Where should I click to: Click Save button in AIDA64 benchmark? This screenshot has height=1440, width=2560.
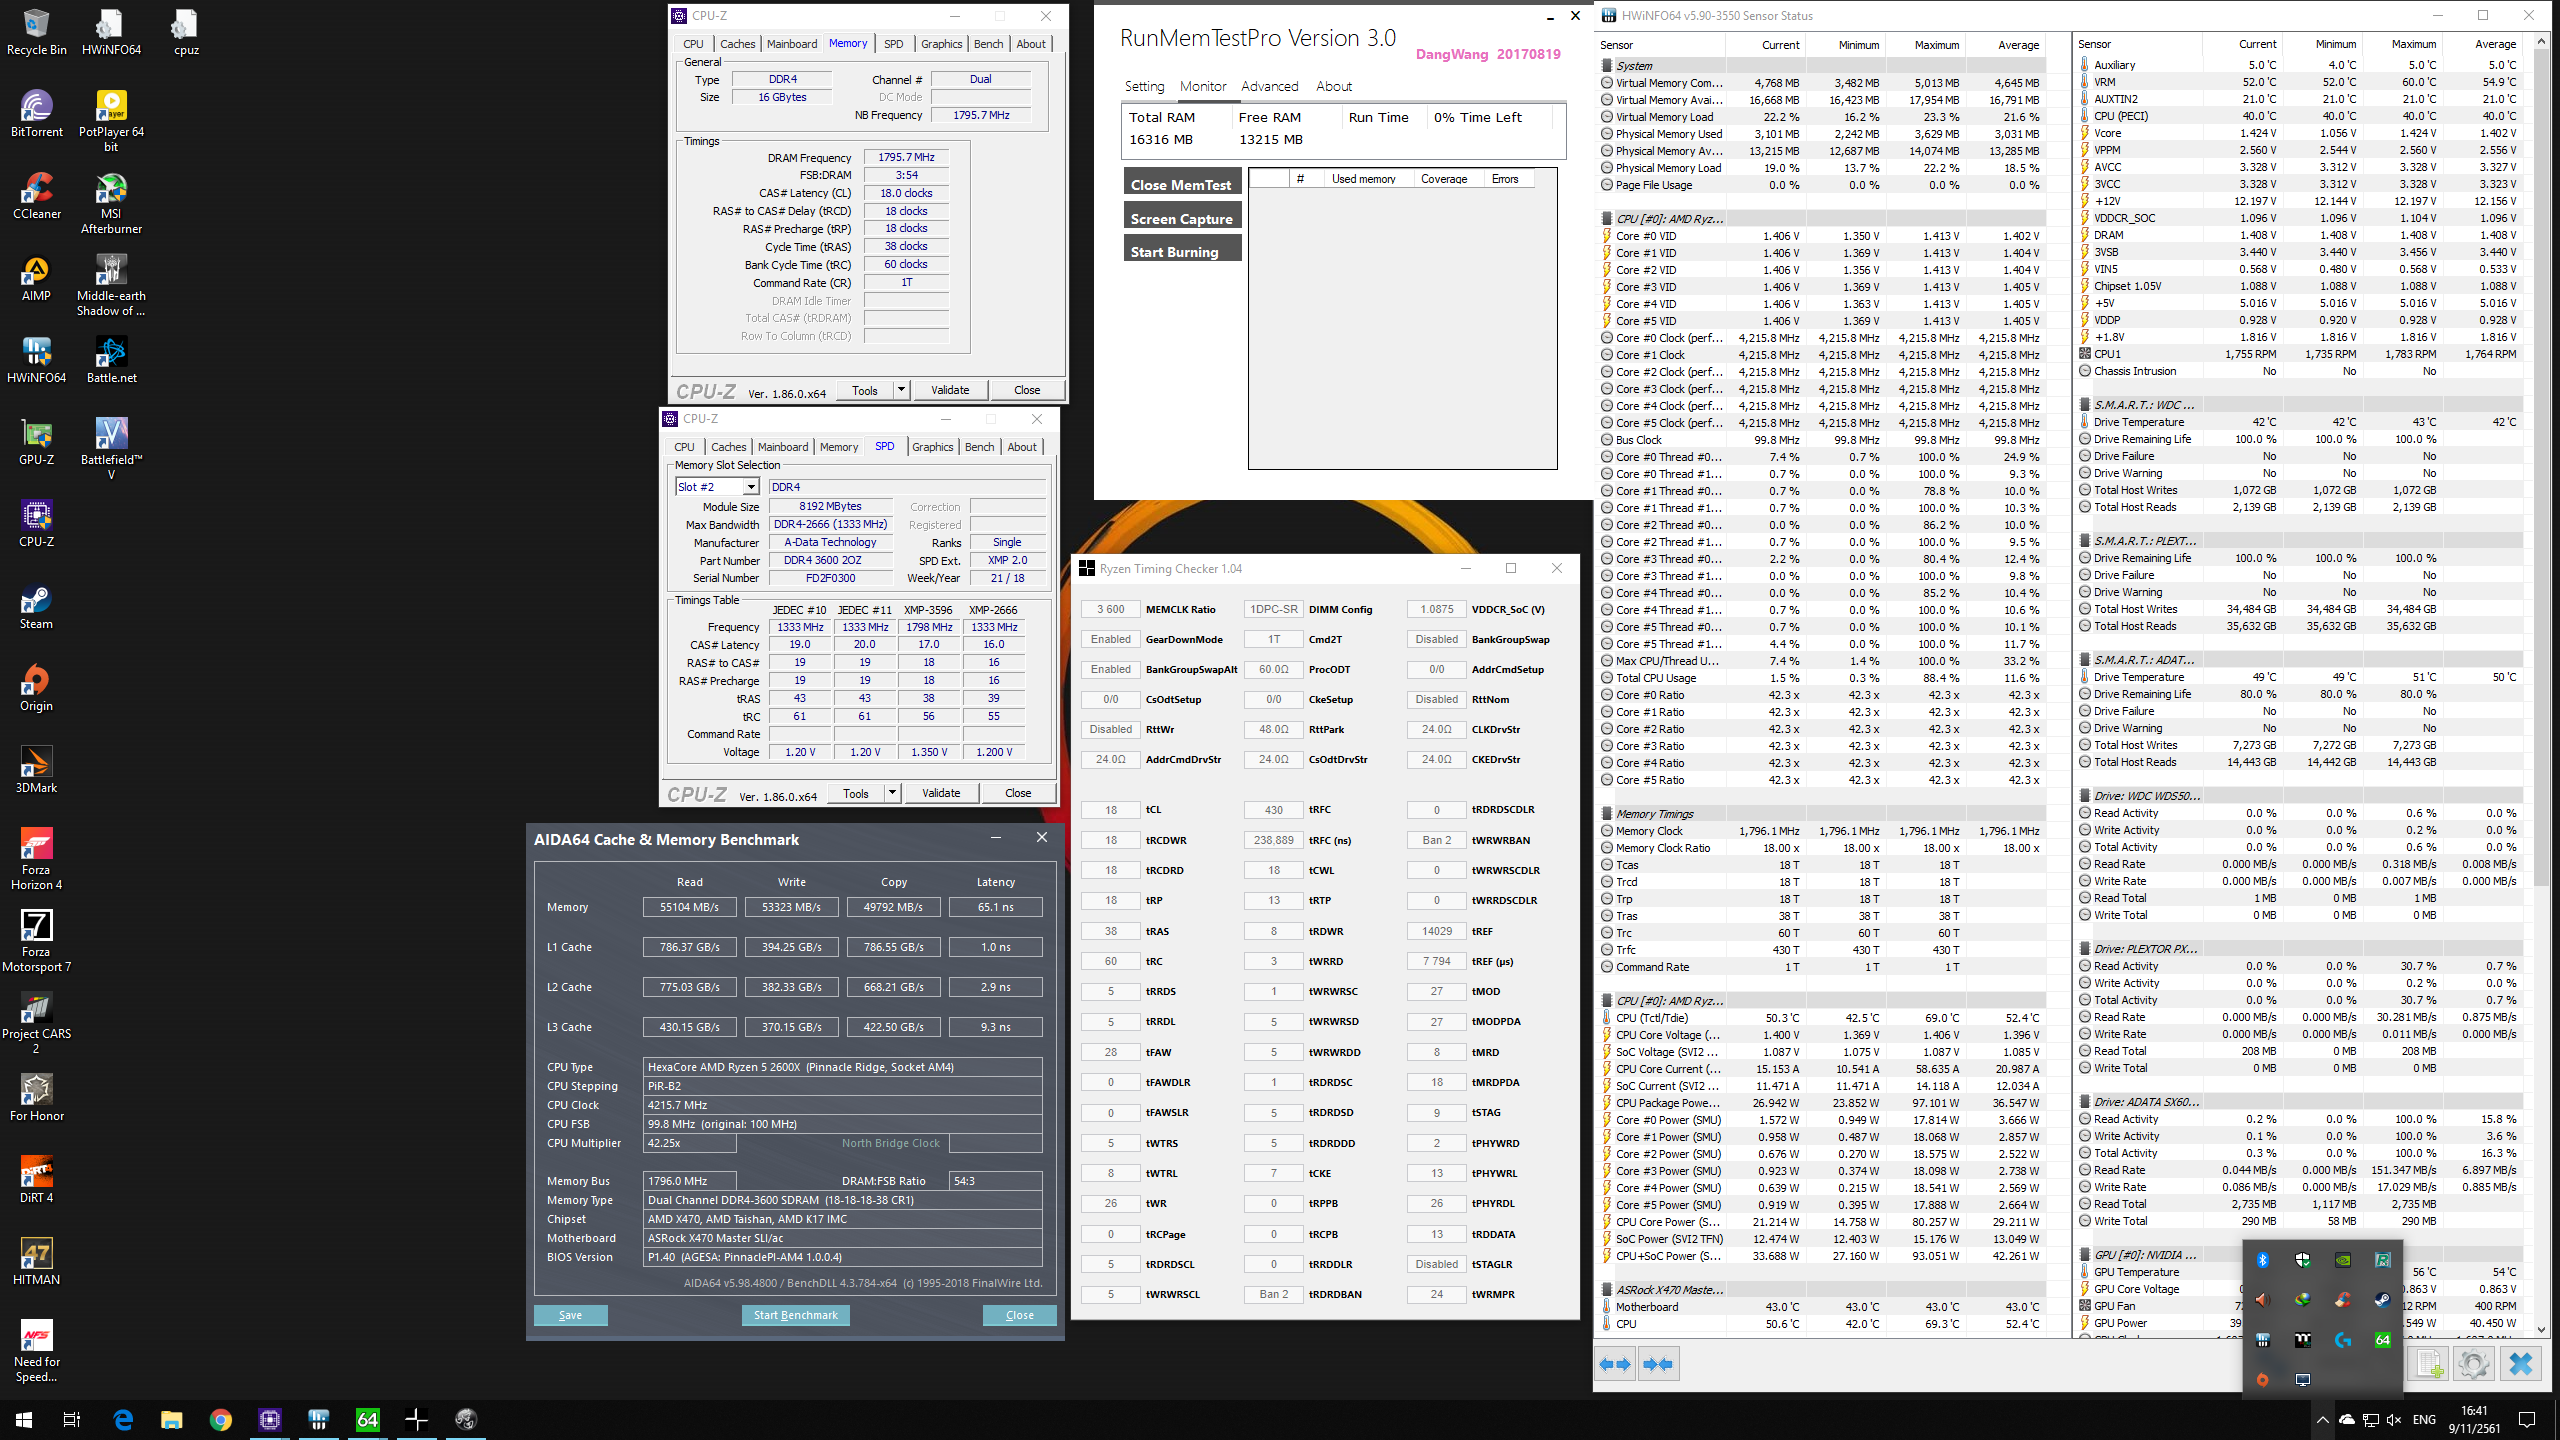click(x=570, y=1315)
